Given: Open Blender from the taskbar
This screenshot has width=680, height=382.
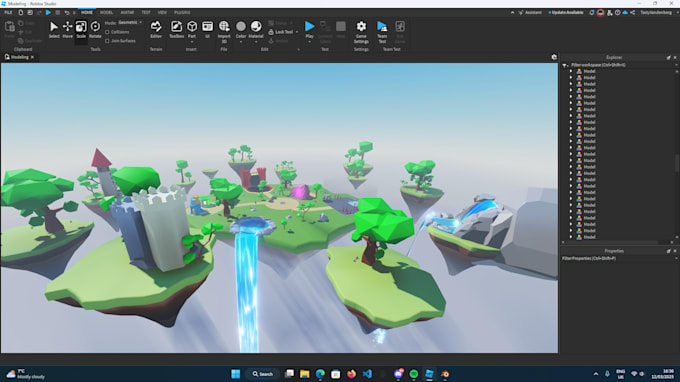Looking at the screenshot, I should (x=445, y=374).
